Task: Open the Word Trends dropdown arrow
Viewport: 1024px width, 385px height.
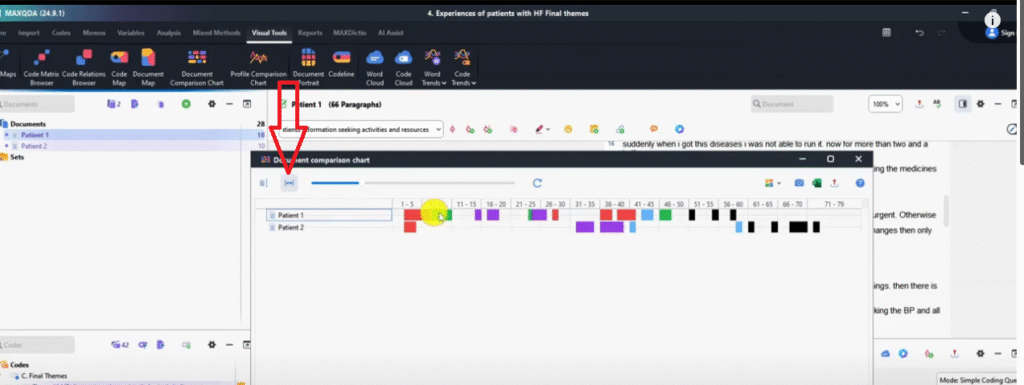Action: point(444,83)
